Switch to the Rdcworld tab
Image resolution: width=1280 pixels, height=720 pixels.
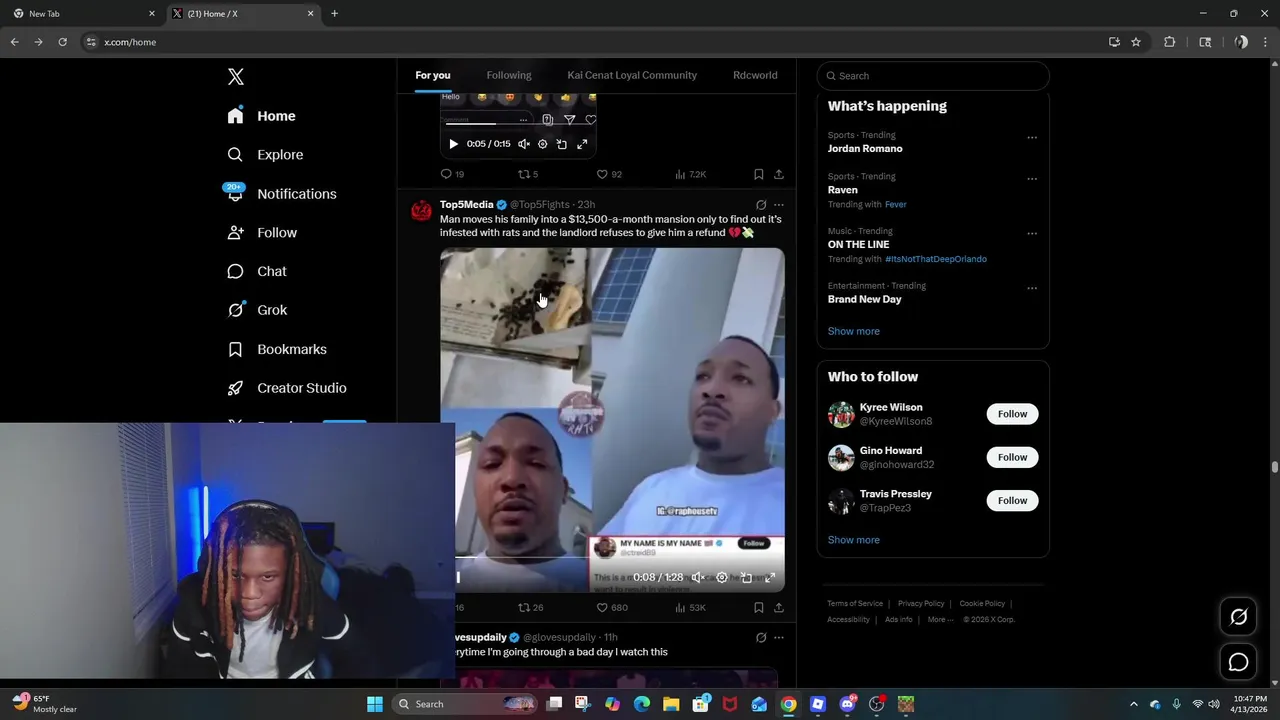click(x=755, y=75)
